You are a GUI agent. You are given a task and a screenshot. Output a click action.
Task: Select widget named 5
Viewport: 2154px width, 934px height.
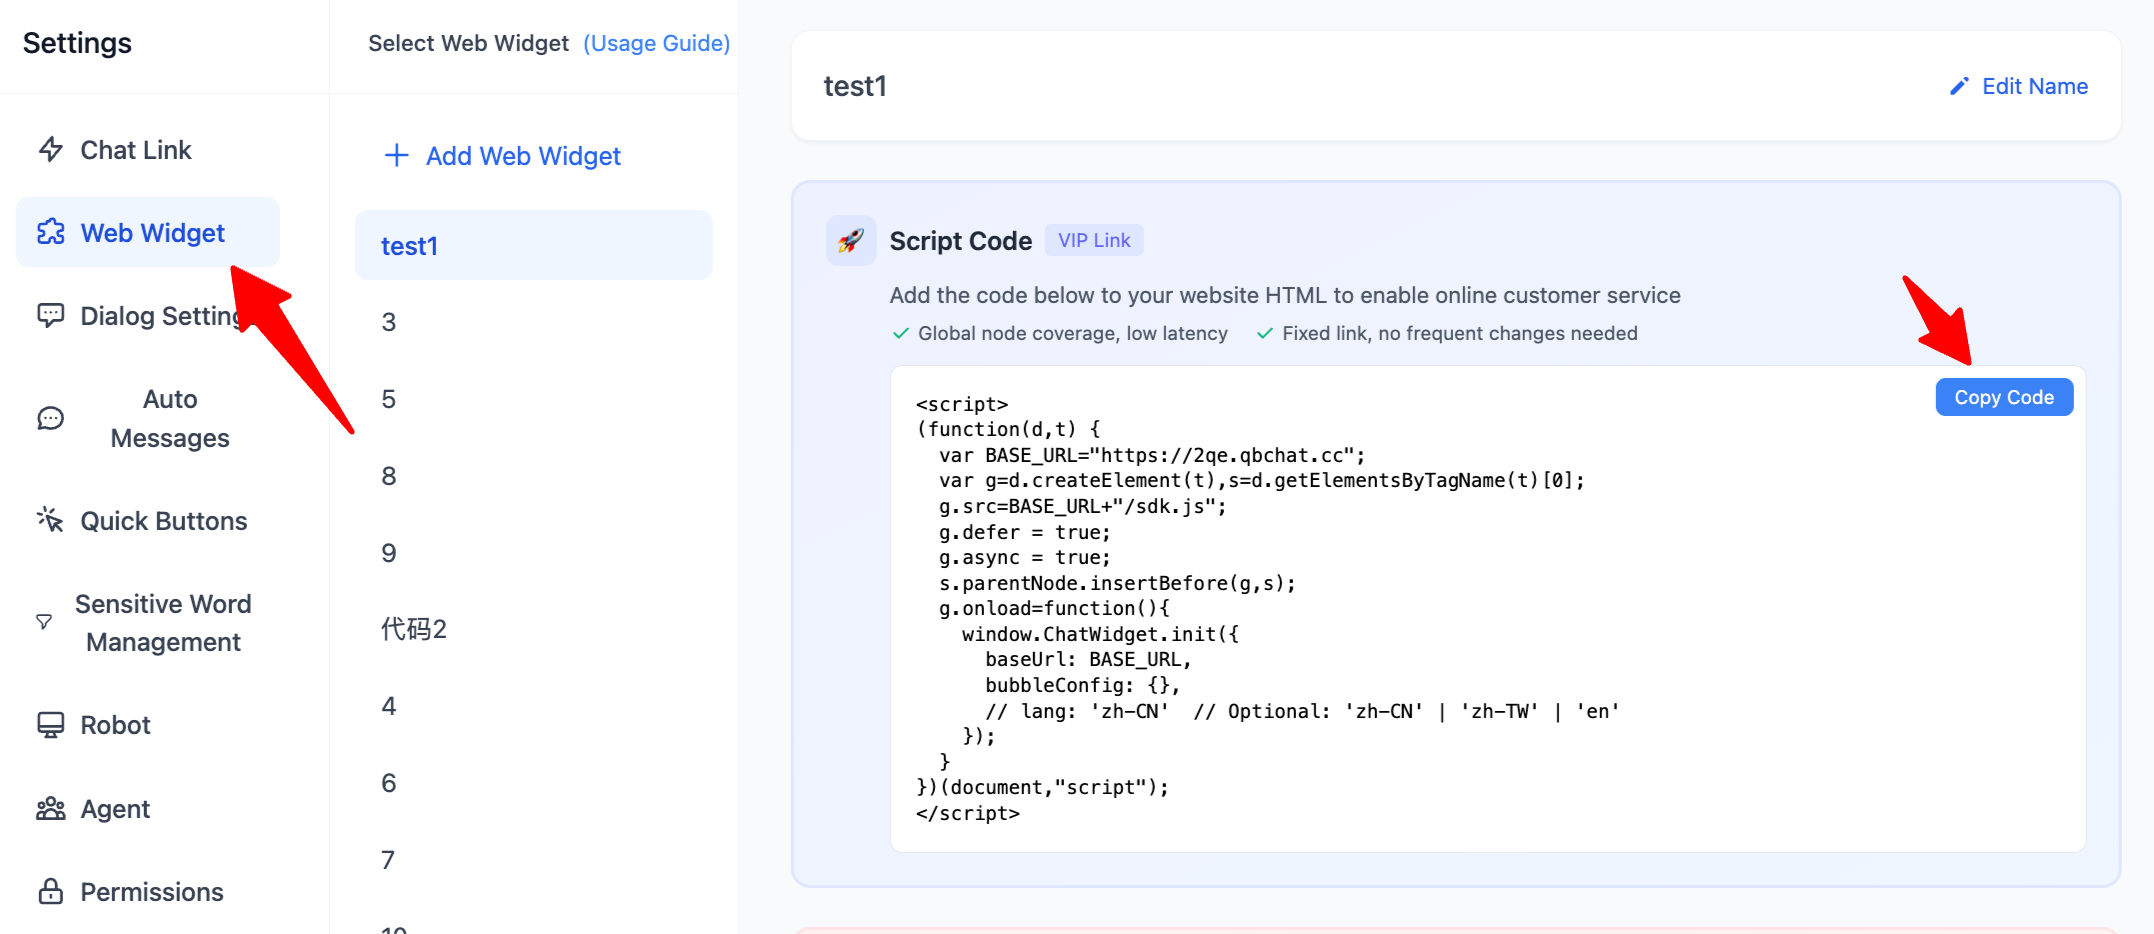click(x=534, y=399)
